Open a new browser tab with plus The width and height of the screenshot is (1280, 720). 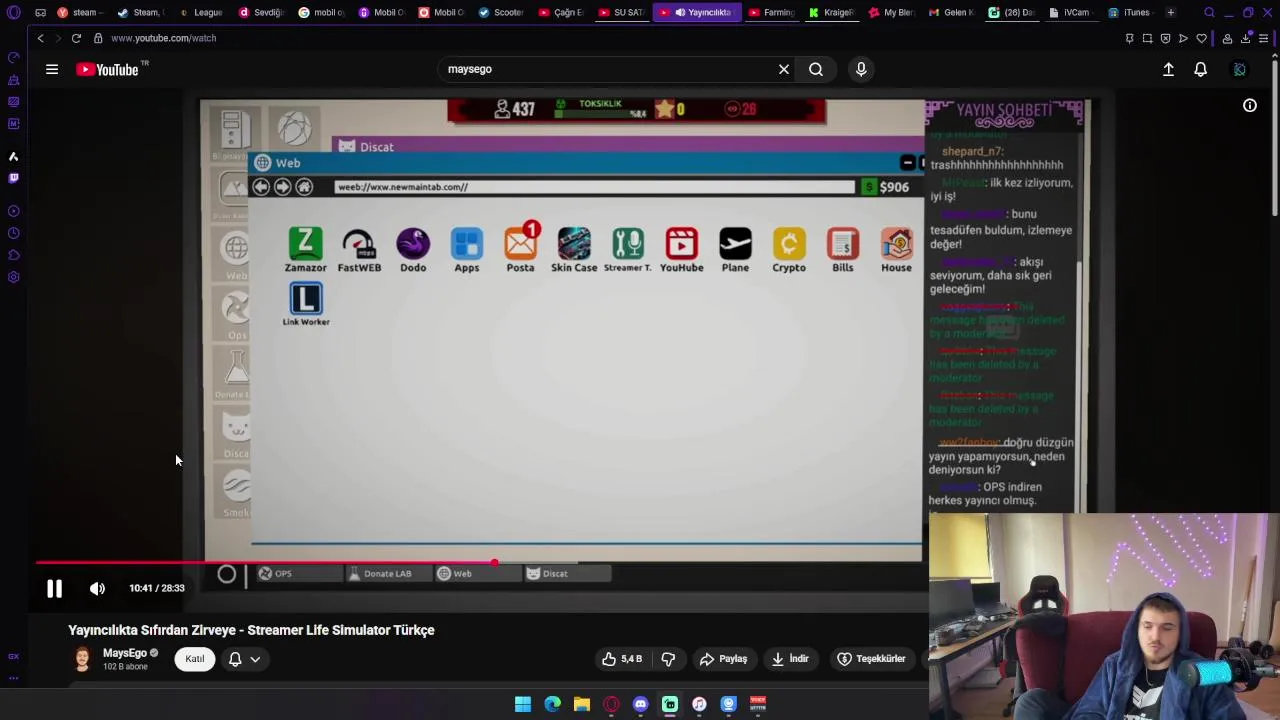coord(1170,13)
